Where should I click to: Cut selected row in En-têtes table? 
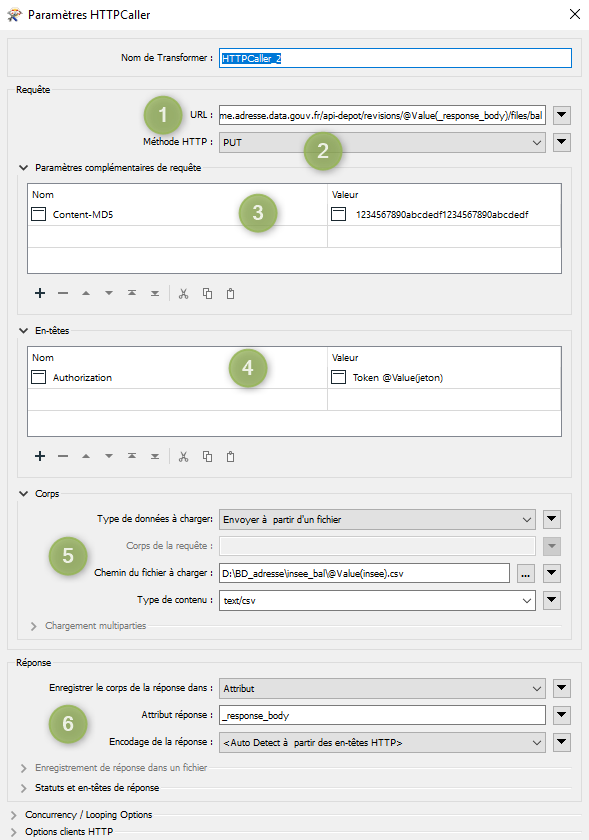coord(184,456)
